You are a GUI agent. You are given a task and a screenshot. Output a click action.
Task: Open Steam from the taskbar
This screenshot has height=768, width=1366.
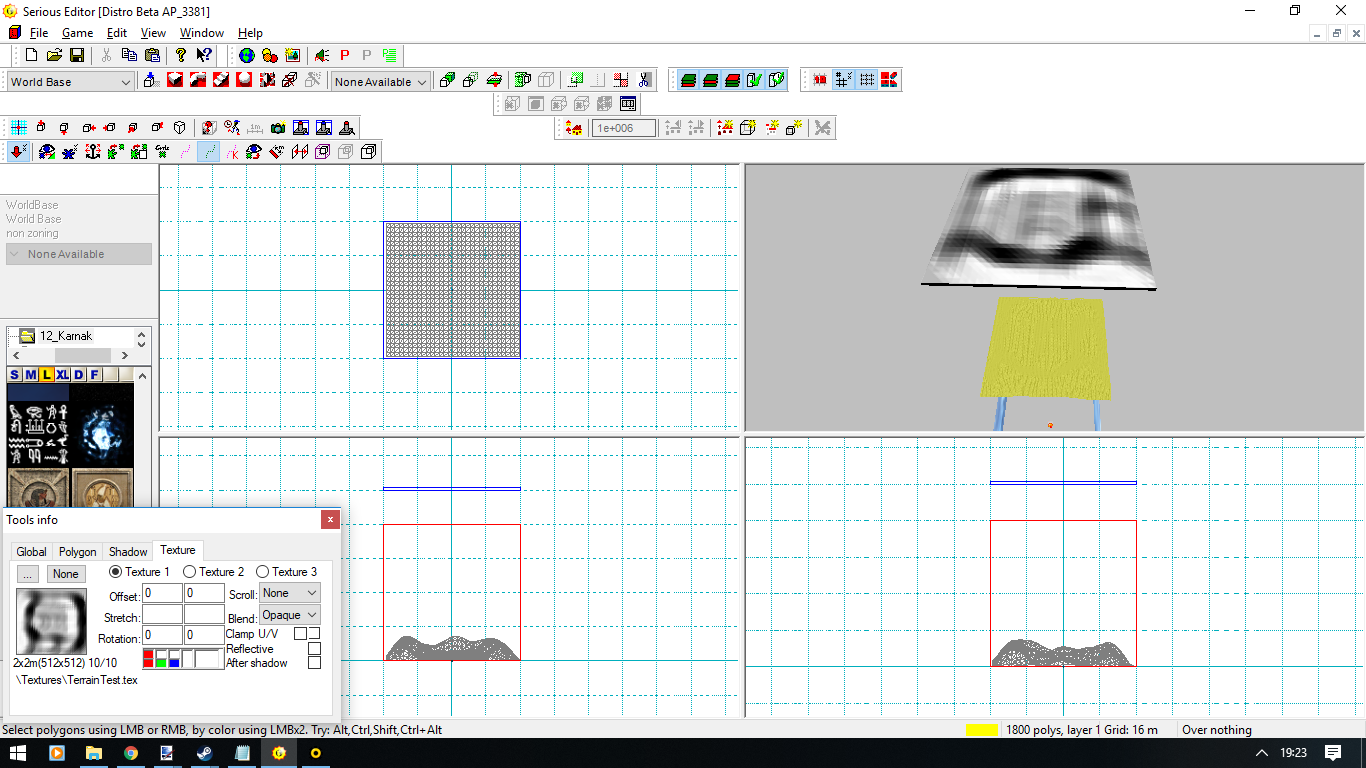coord(205,753)
